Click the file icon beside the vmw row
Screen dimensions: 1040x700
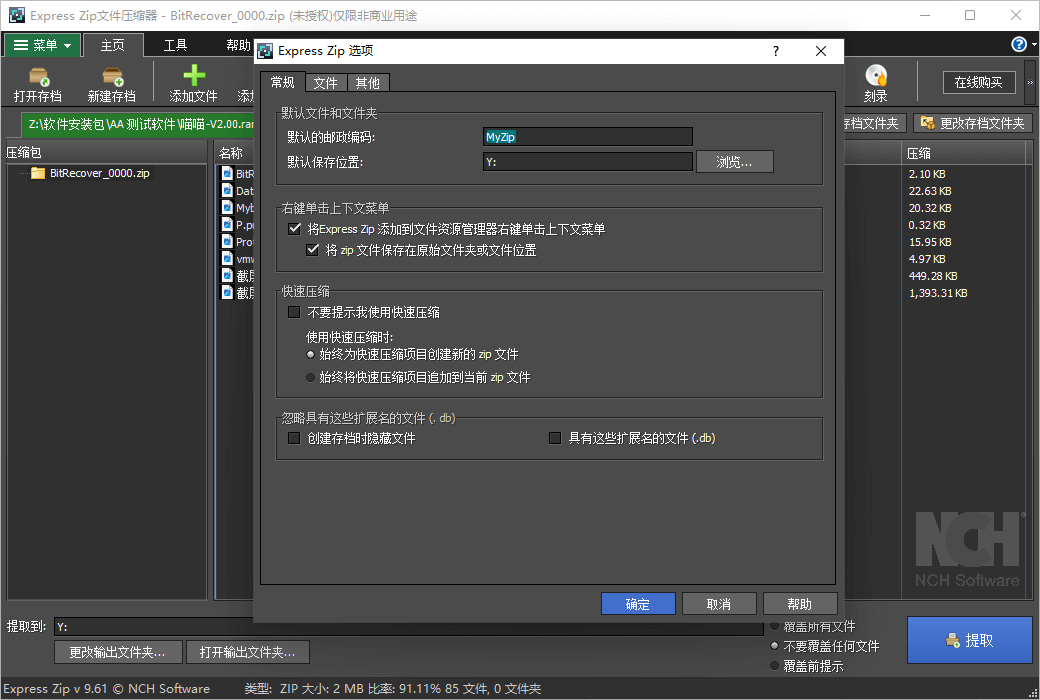[228, 258]
